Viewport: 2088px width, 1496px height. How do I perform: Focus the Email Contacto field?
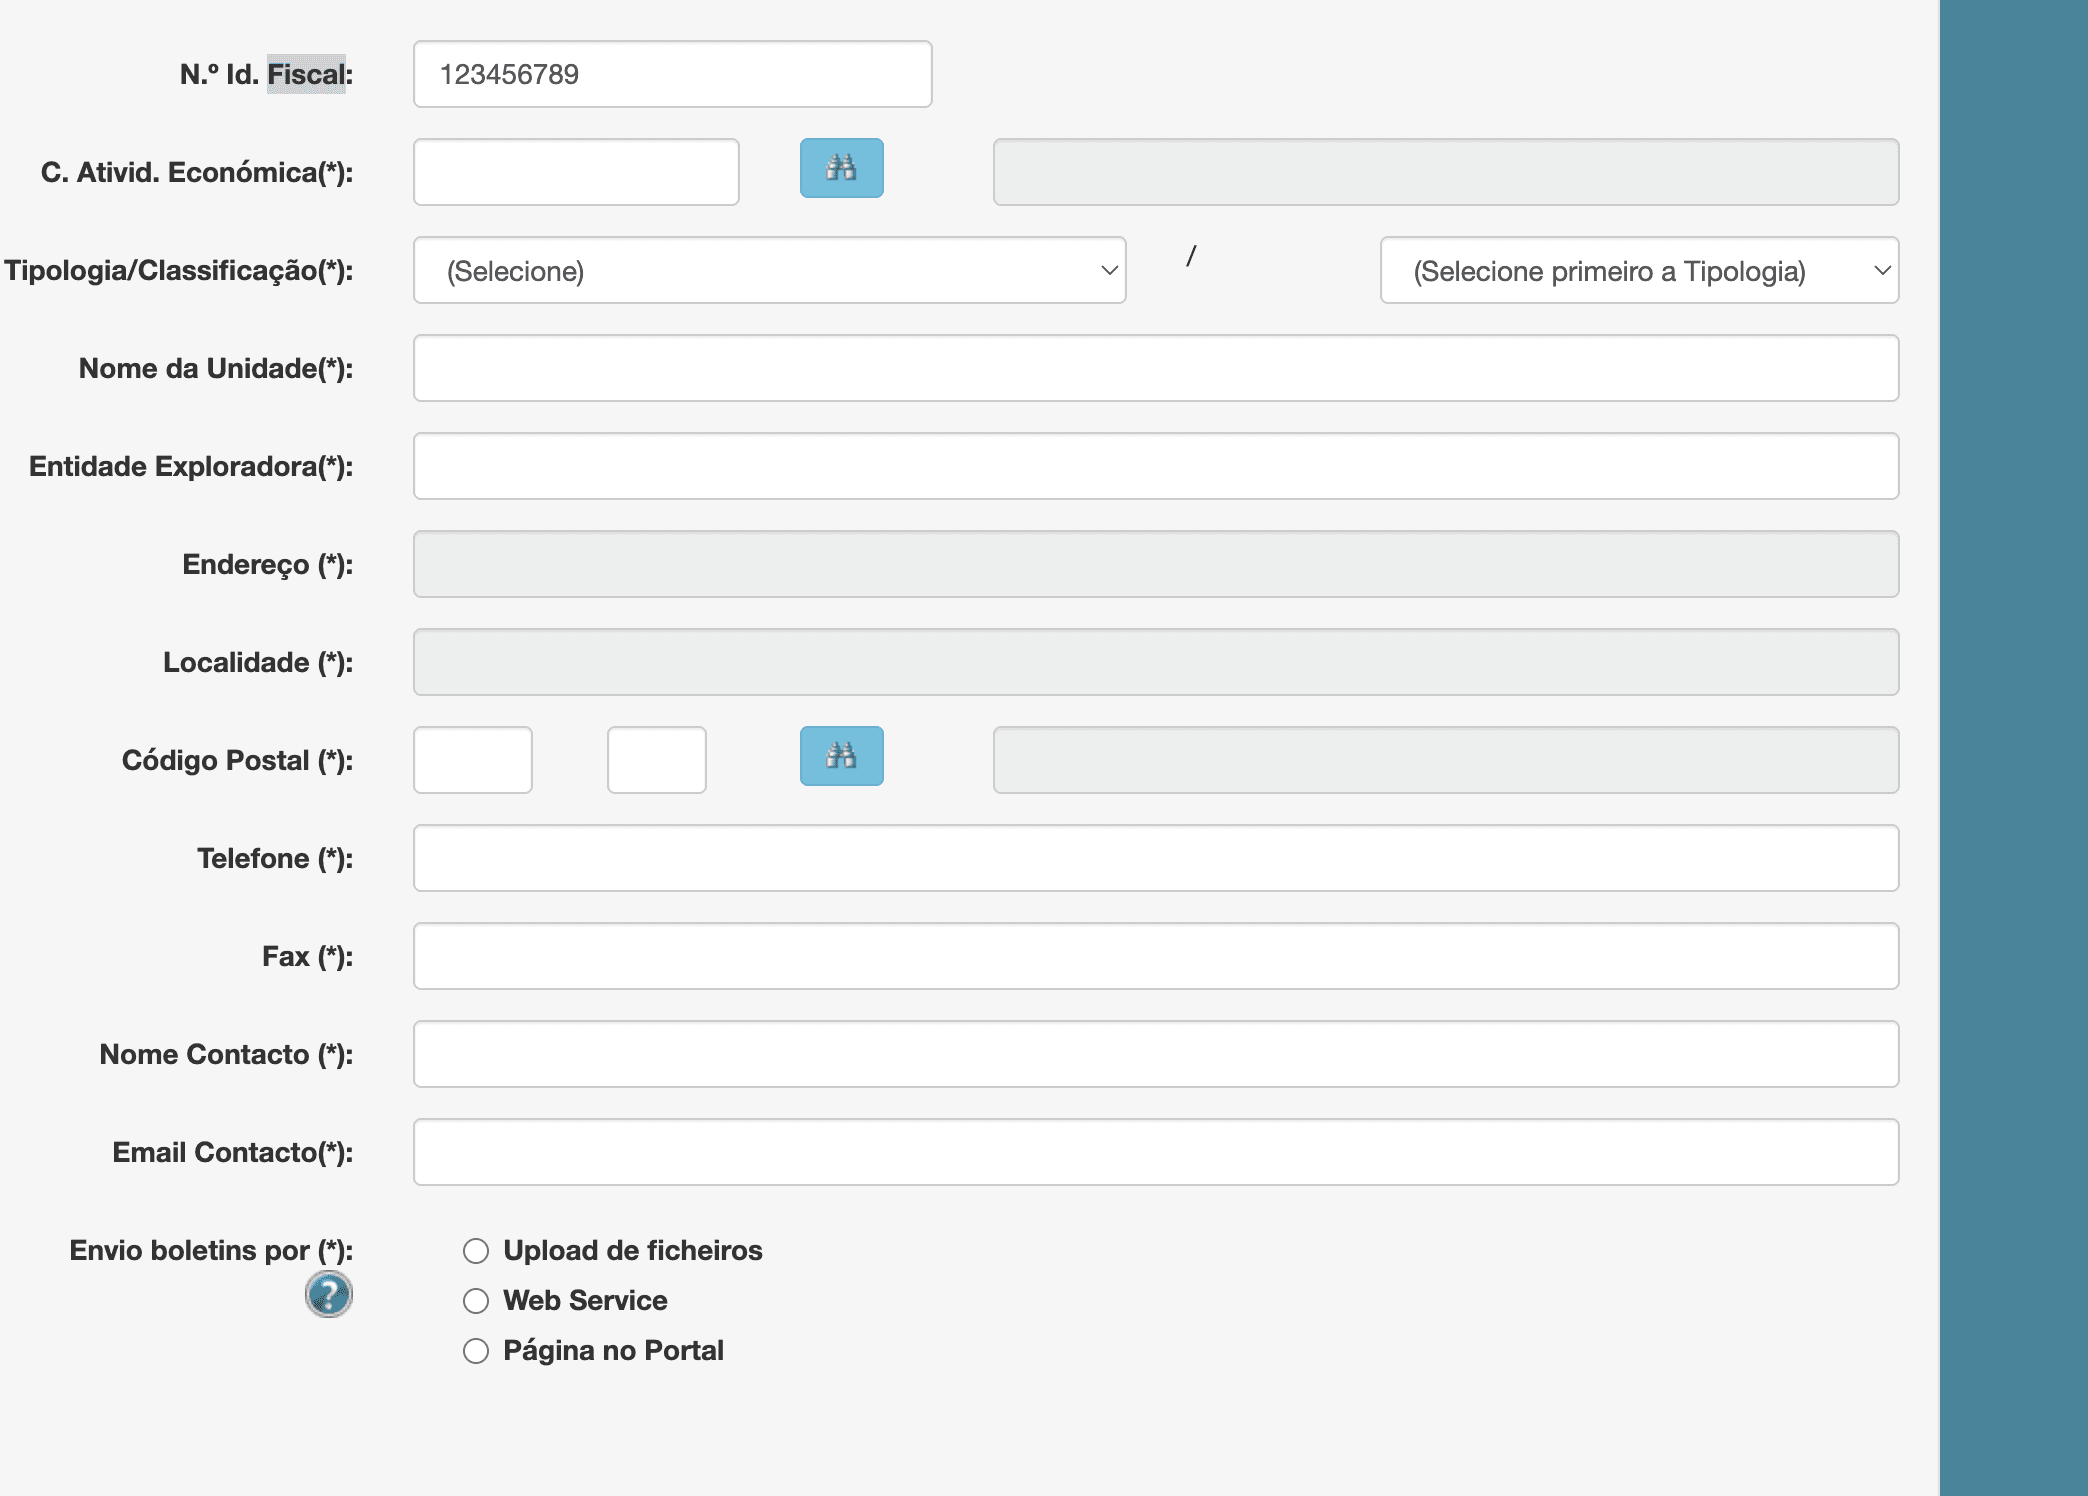click(x=1155, y=1152)
